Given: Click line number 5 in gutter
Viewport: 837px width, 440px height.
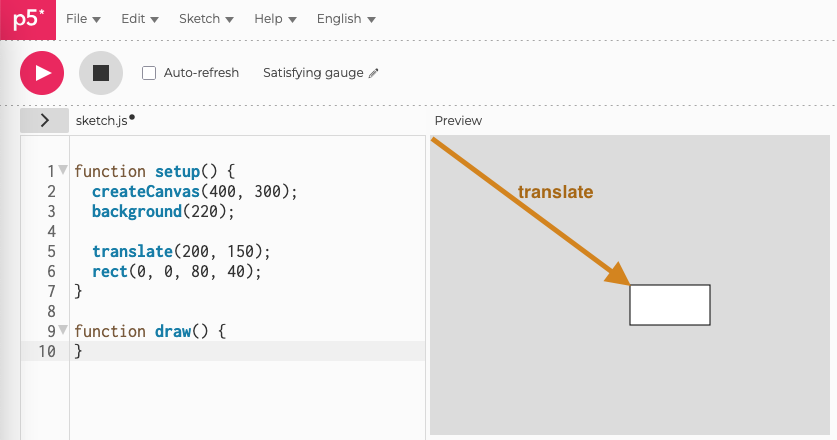Looking at the screenshot, I should point(51,251).
